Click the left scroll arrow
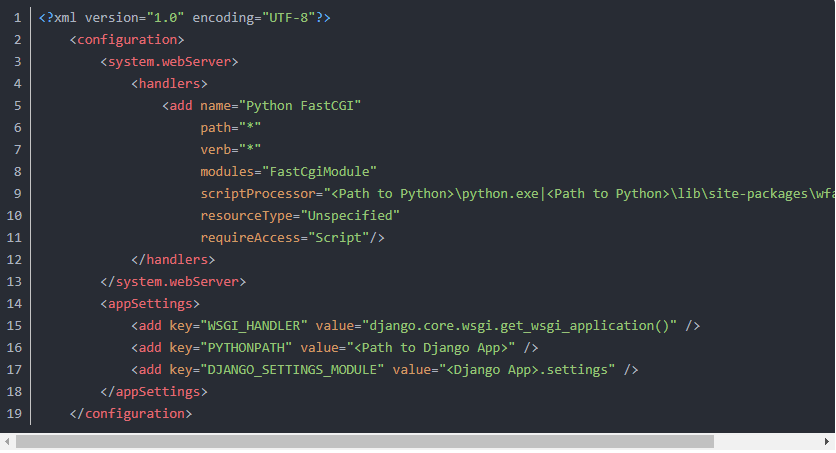836x453 pixels. 7,441
